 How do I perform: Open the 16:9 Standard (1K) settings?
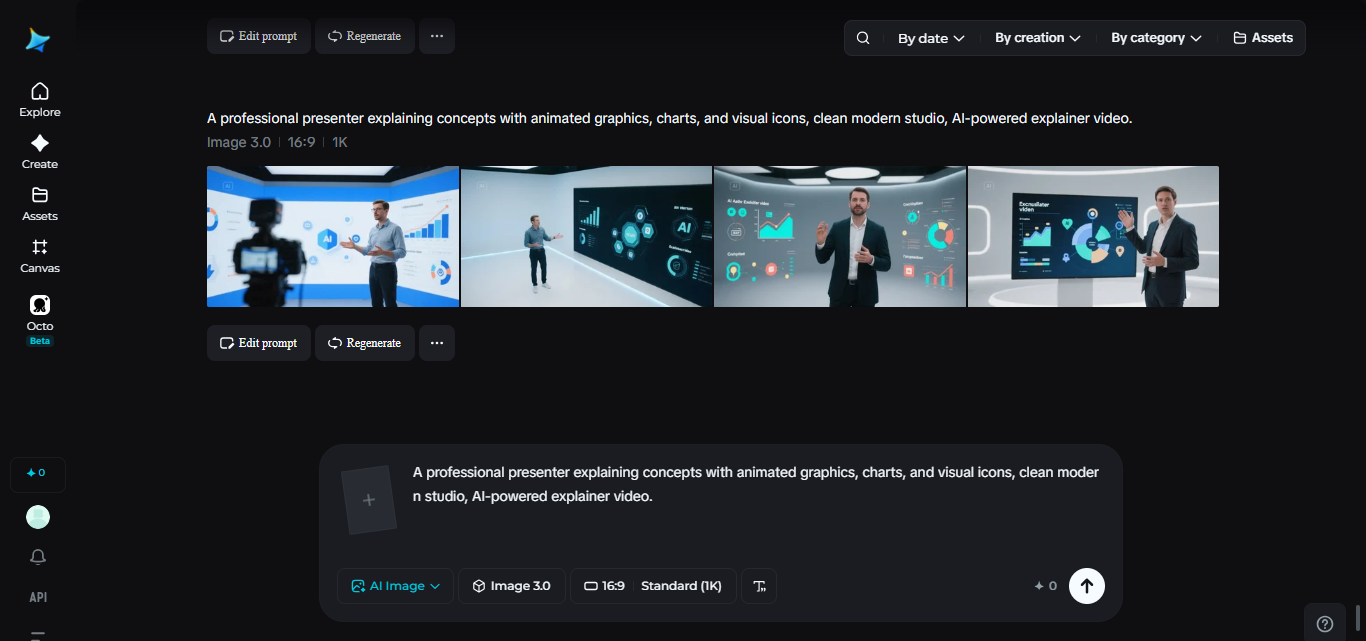tap(653, 586)
